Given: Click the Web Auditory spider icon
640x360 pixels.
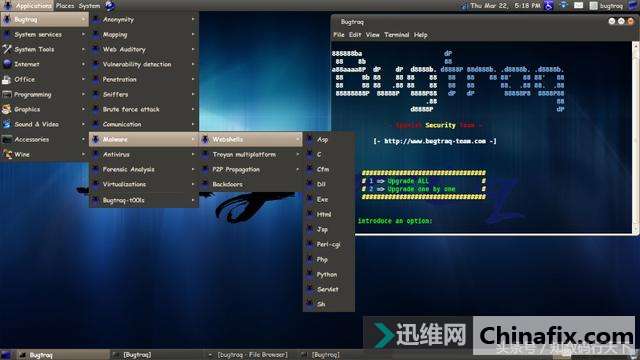Looking at the screenshot, I should tap(96, 49).
